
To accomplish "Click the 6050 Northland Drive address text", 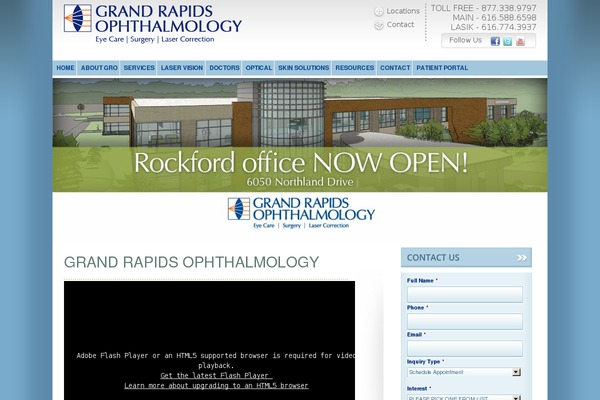I will pos(300,182).
